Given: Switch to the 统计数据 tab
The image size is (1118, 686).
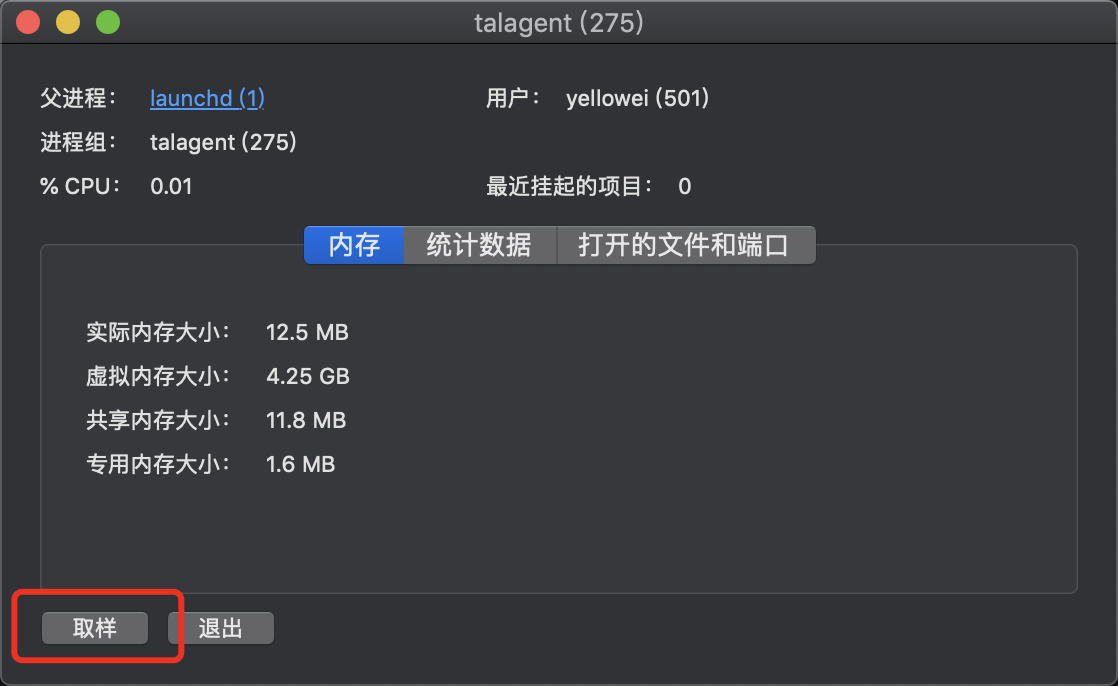Looking at the screenshot, I should point(480,245).
